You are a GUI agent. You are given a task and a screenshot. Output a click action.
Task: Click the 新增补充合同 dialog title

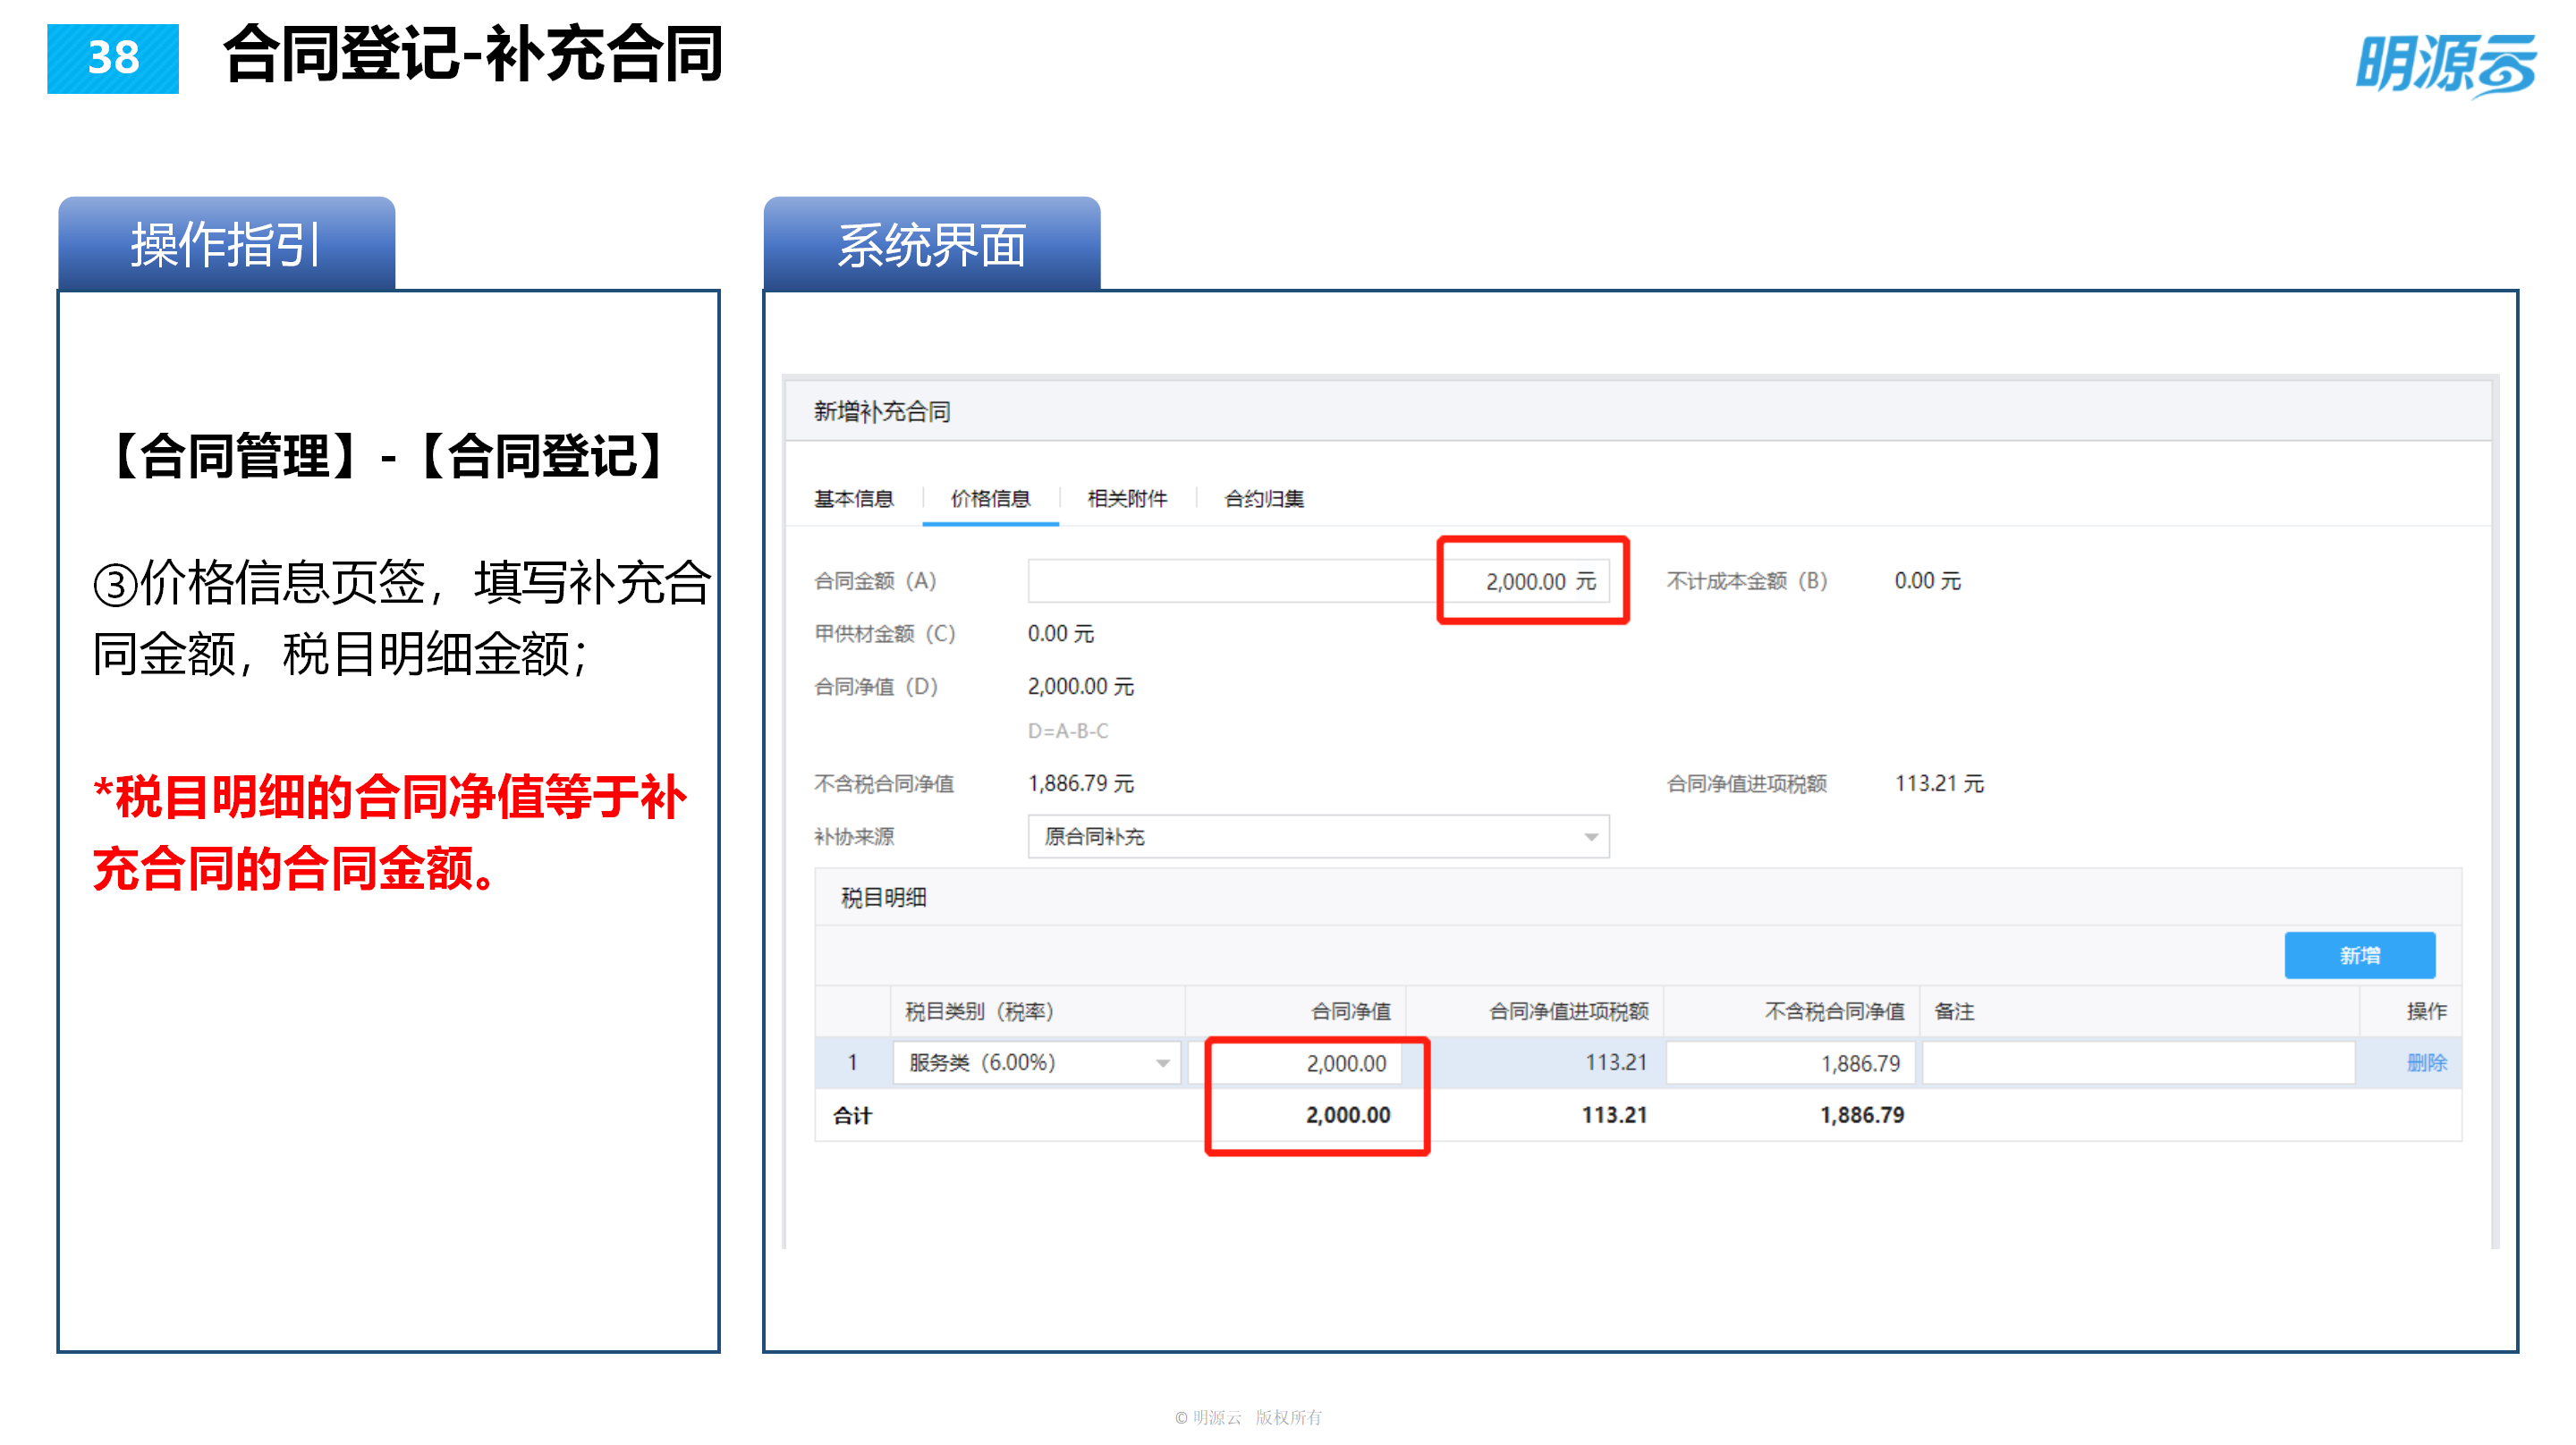884,410
